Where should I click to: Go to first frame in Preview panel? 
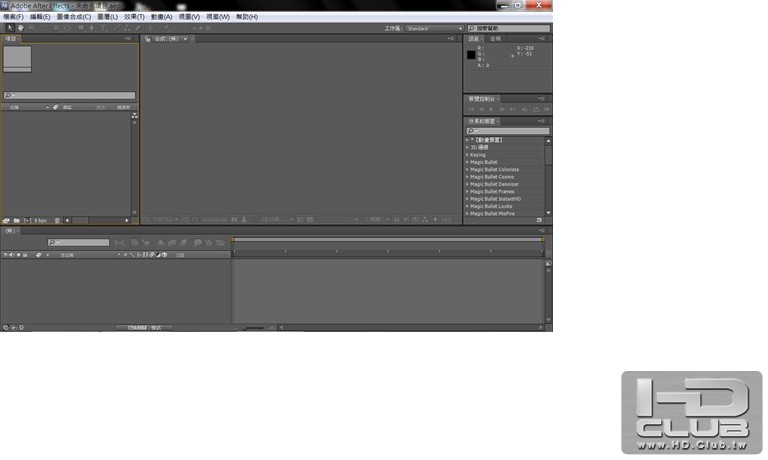(471, 109)
